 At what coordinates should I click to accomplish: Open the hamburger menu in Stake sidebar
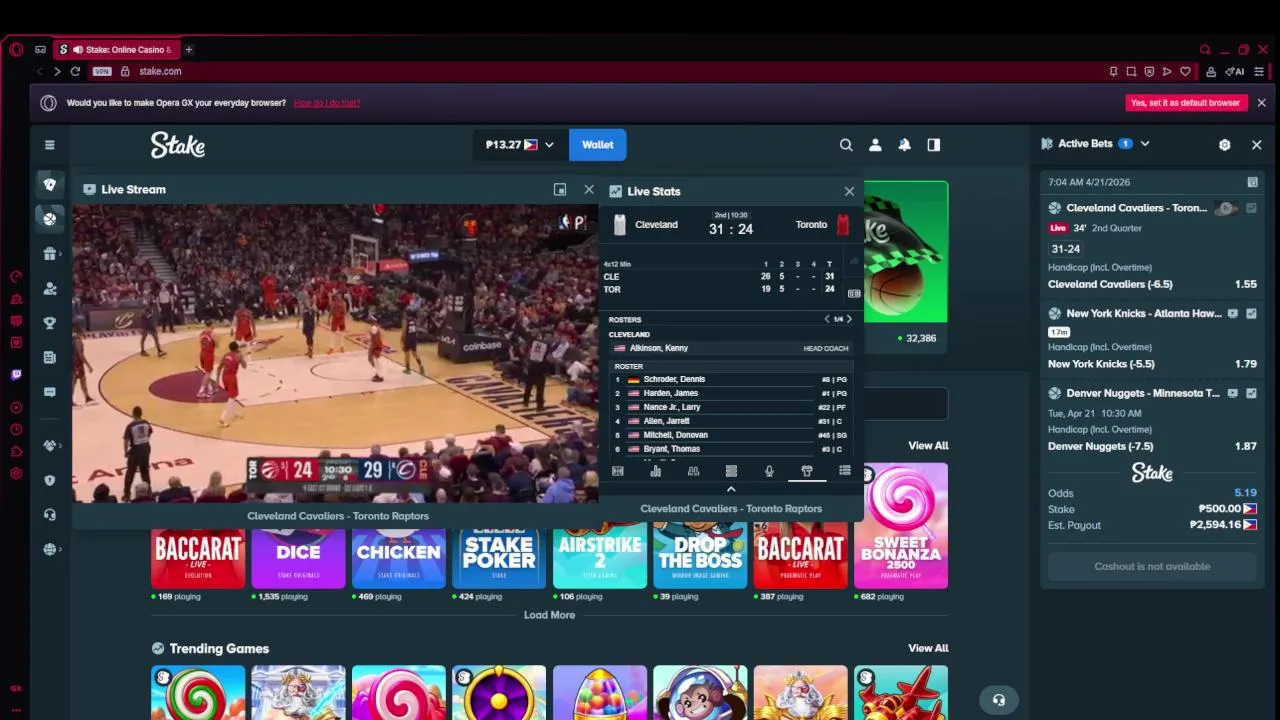(49, 145)
